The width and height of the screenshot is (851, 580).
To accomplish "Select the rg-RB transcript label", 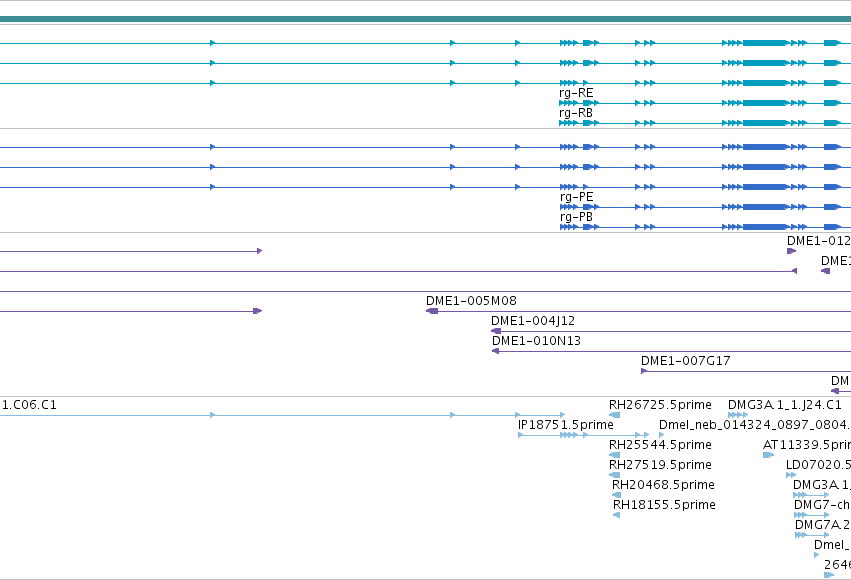I will [x=576, y=113].
